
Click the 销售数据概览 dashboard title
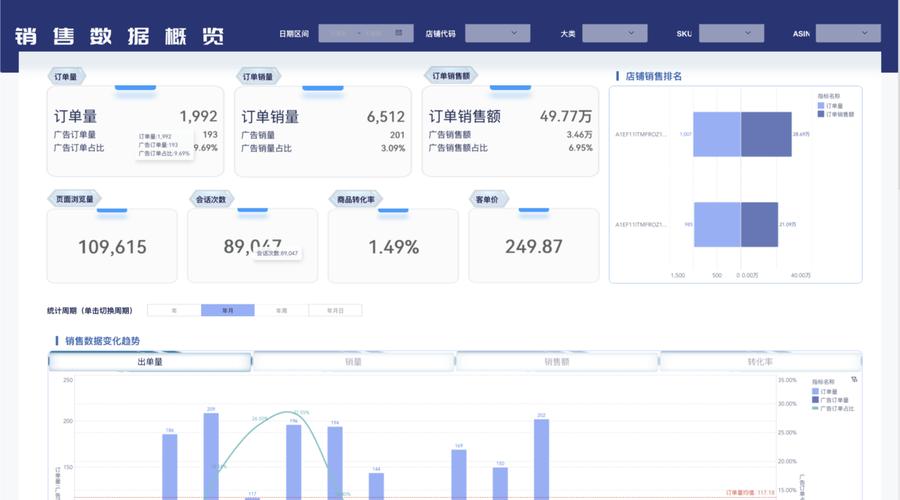coord(119,36)
